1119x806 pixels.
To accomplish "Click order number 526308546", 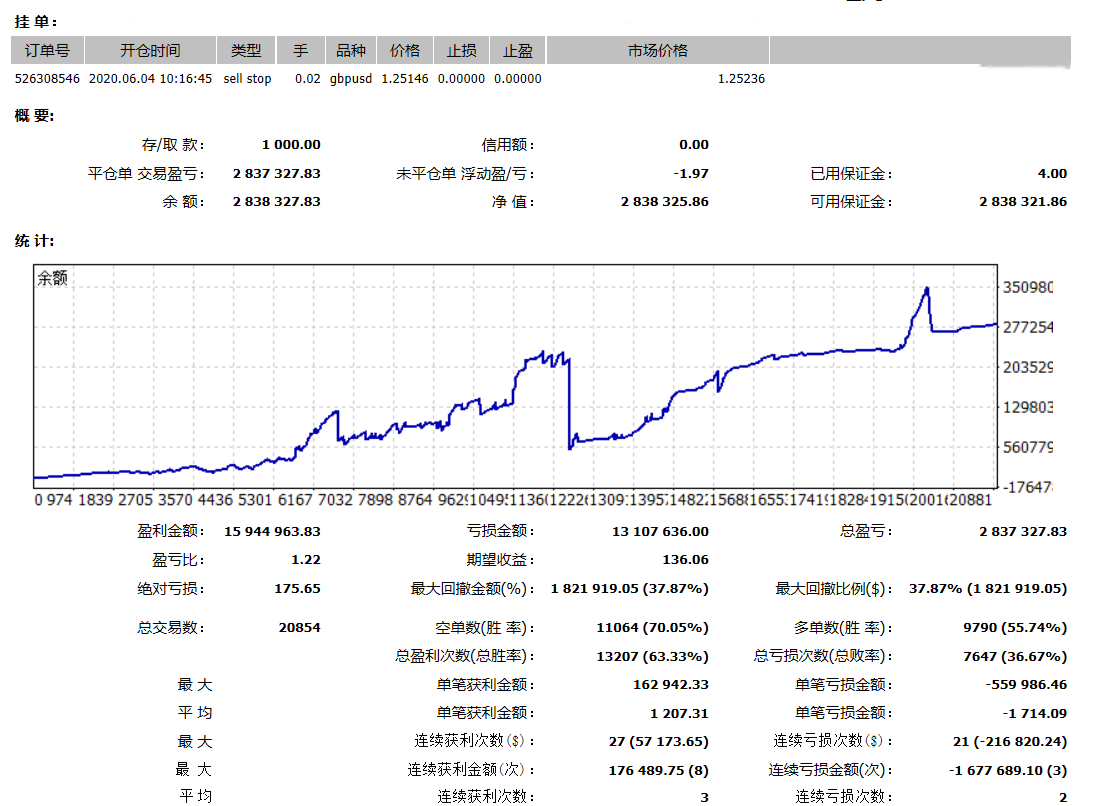I will [46, 78].
